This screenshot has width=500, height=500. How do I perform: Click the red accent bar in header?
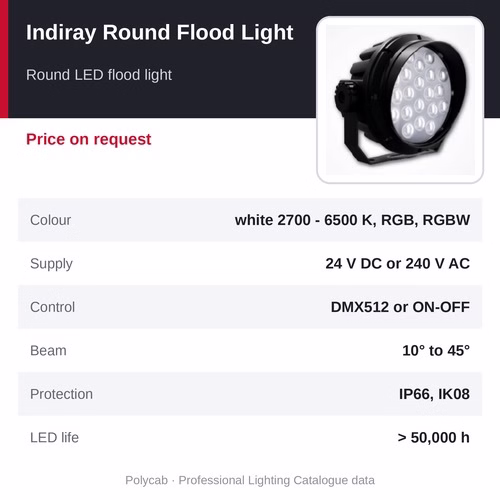point(4,59)
